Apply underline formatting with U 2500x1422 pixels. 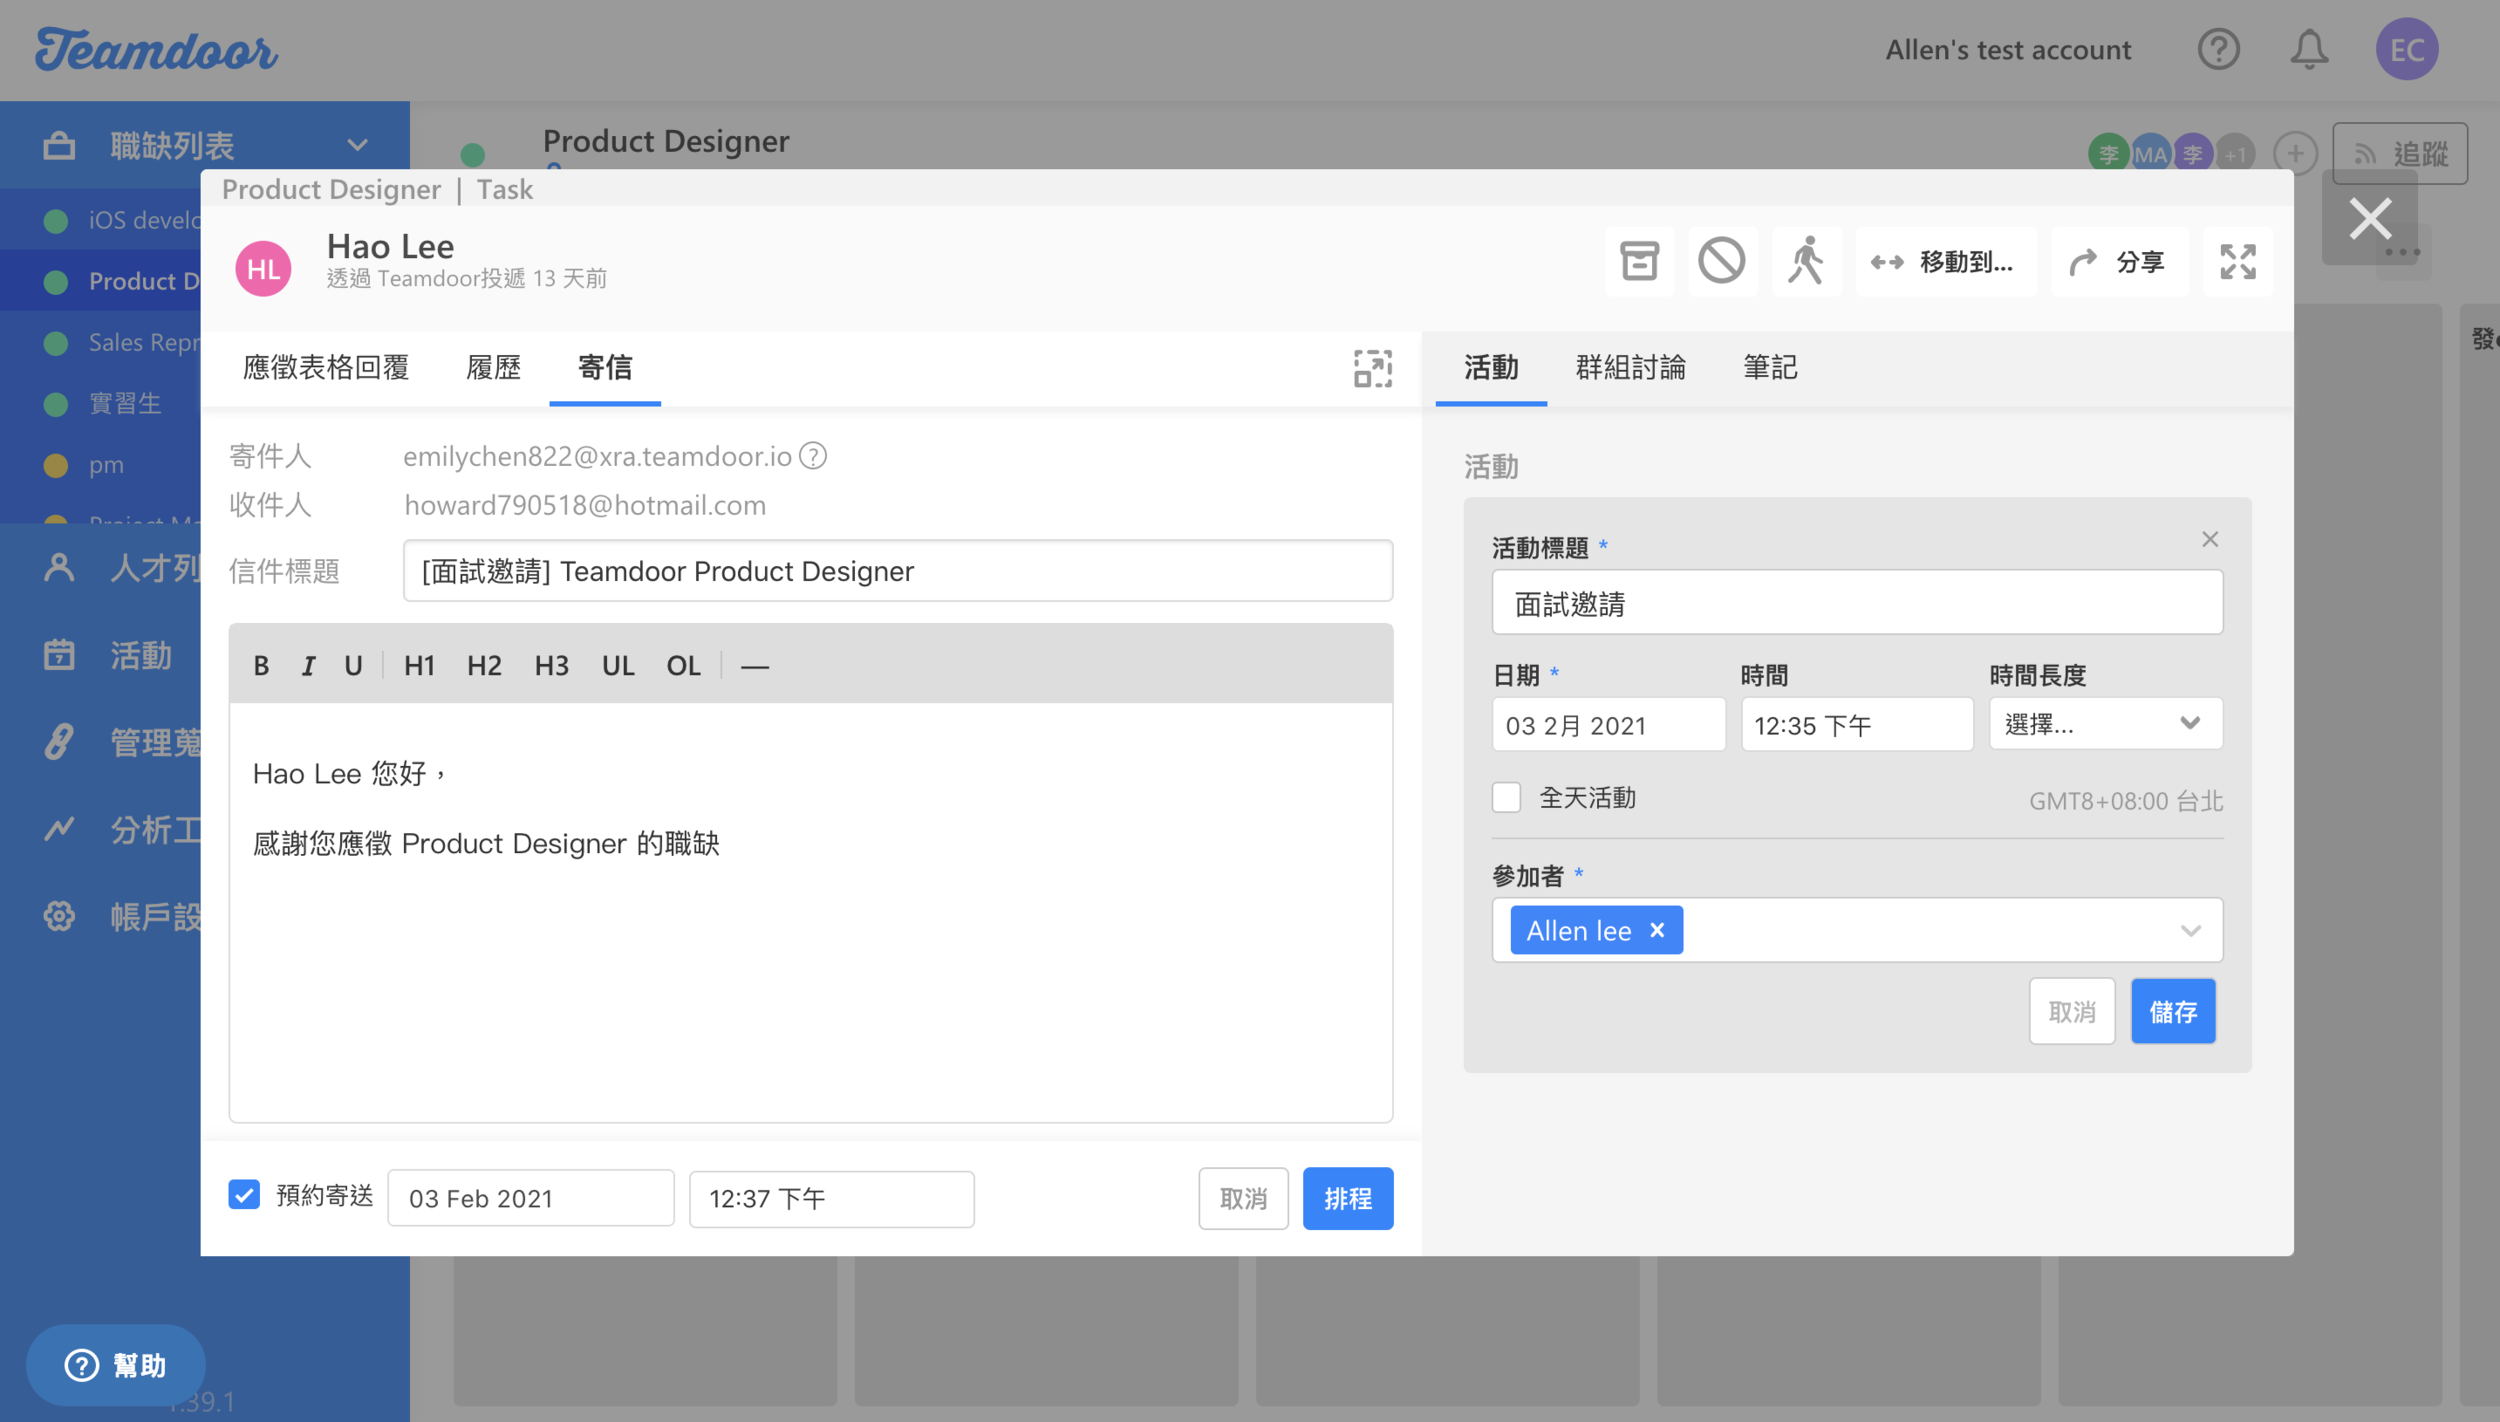tap(353, 666)
